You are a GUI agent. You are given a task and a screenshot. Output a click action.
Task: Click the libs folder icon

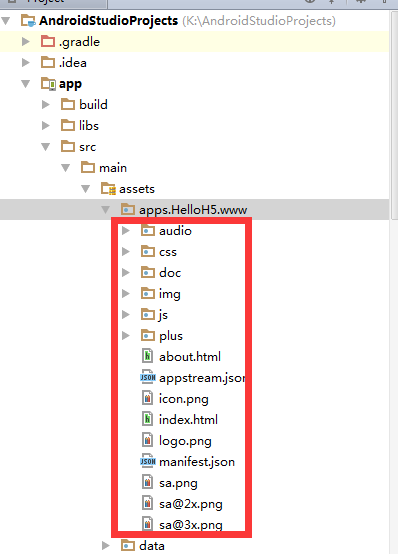point(68,125)
